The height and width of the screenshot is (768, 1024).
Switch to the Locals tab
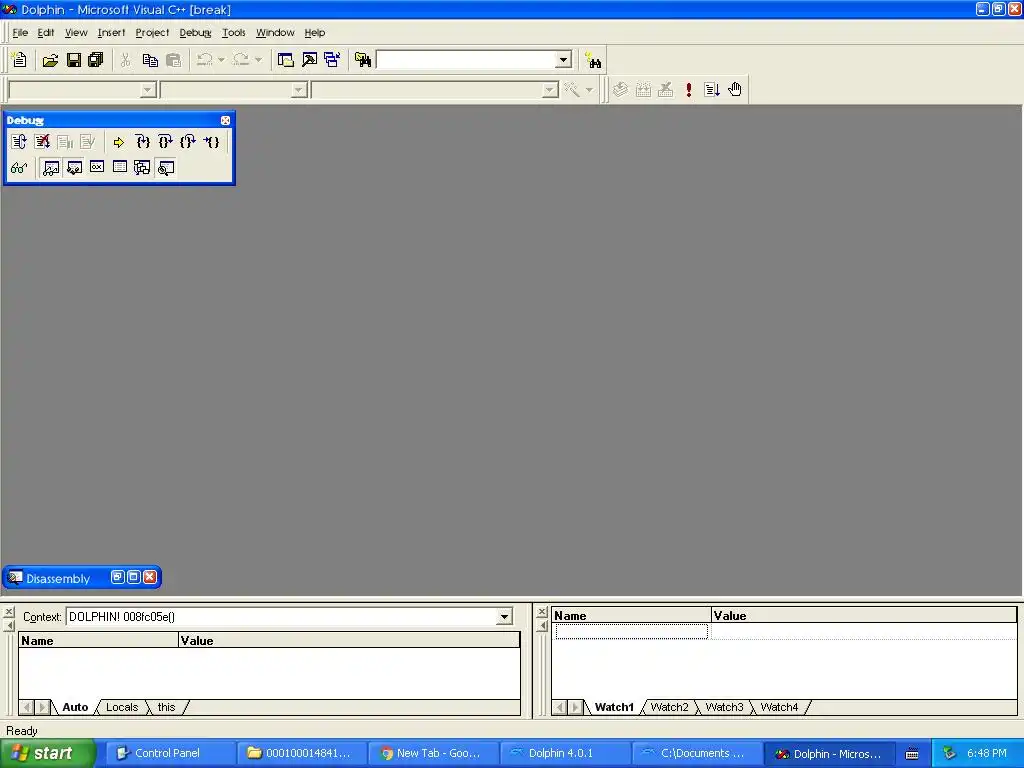(x=122, y=707)
